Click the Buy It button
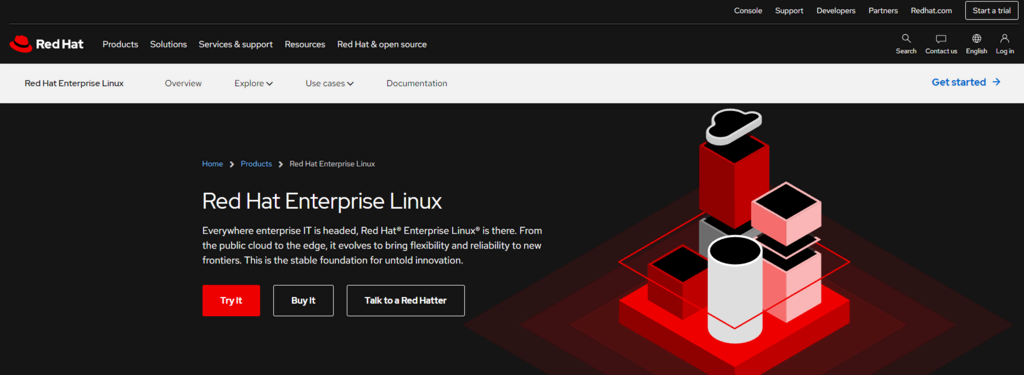Viewport: 1024px width, 375px height. tap(303, 301)
